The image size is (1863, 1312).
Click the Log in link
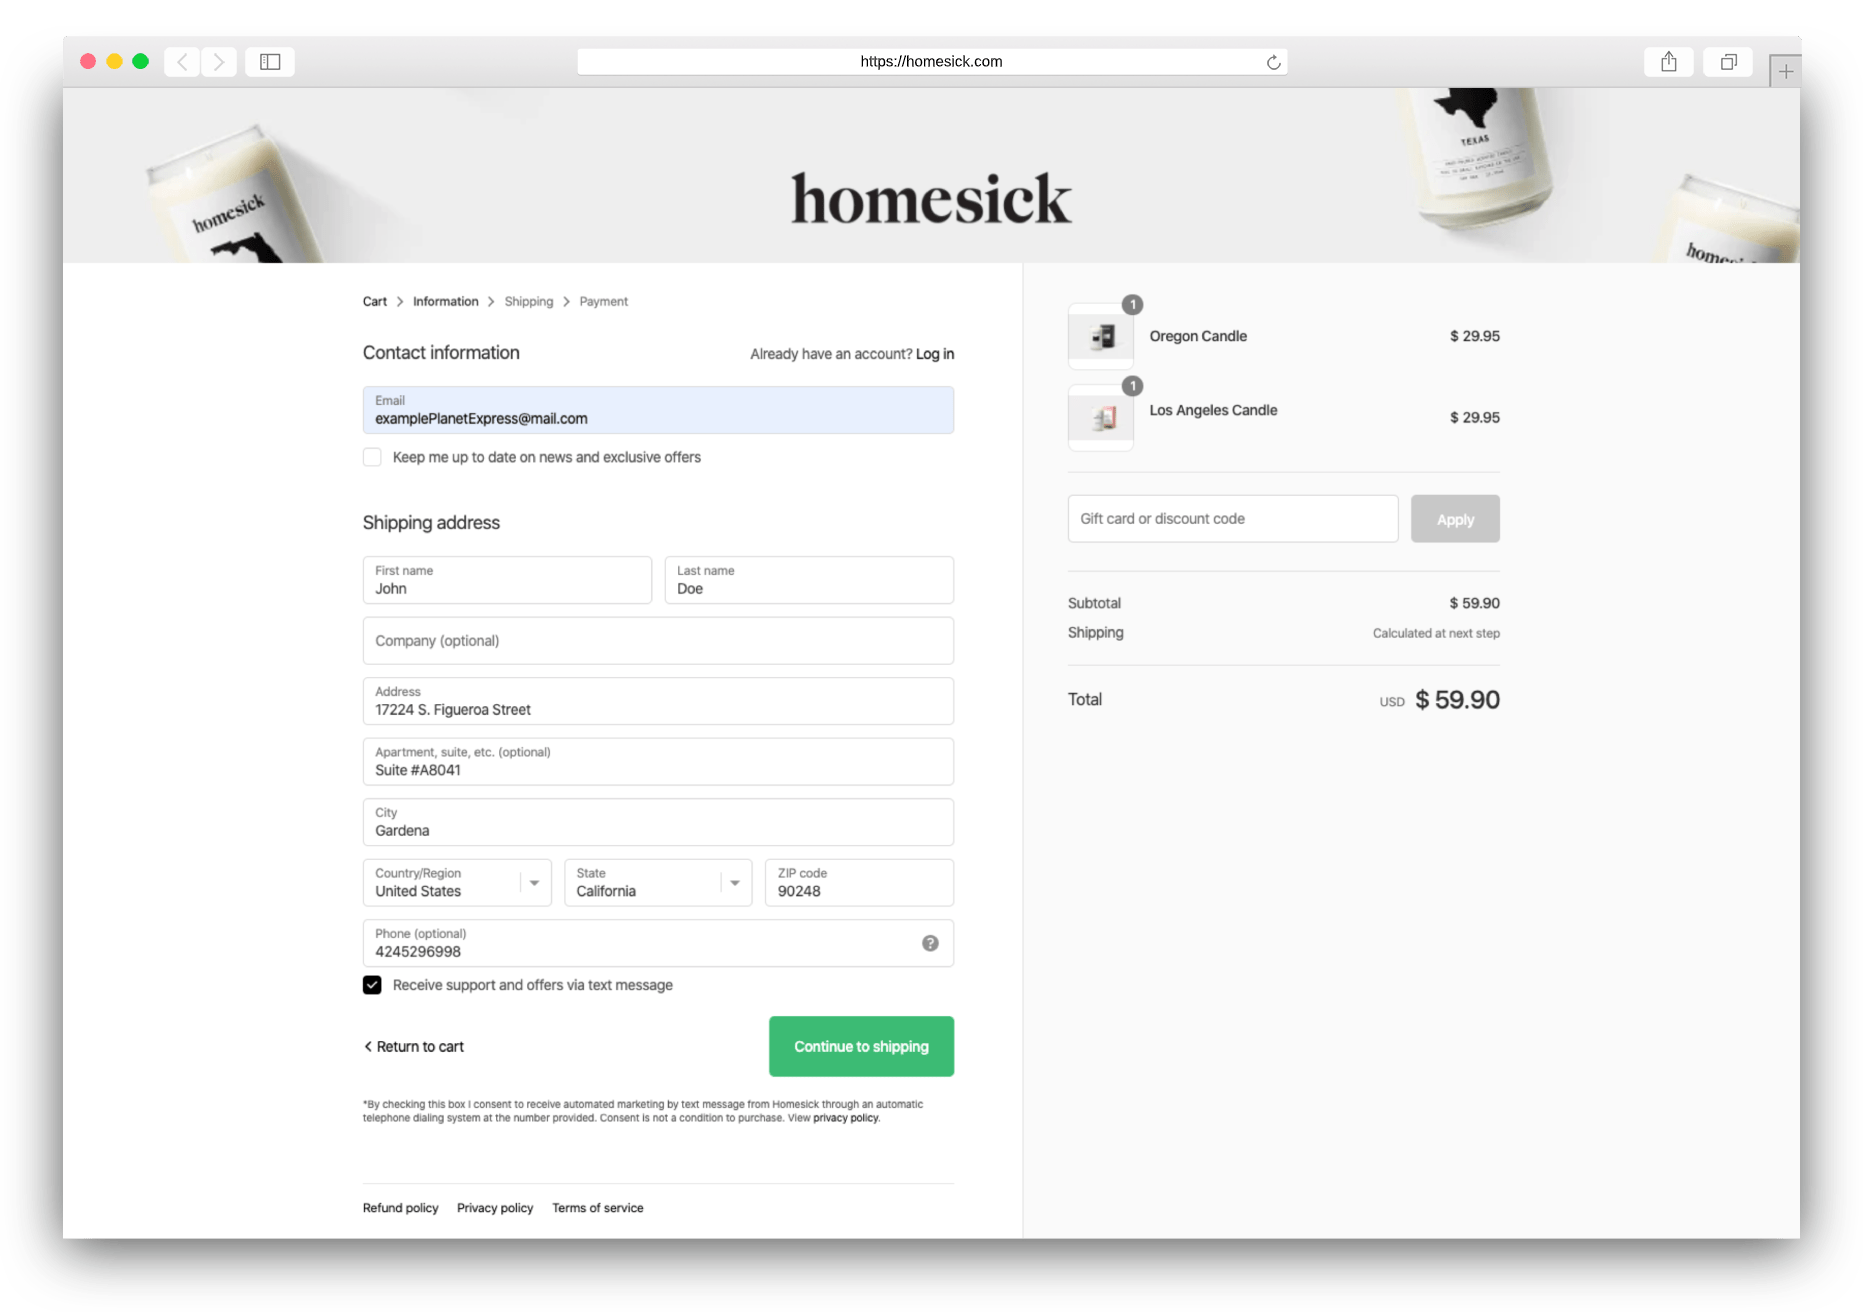click(935, 354)
